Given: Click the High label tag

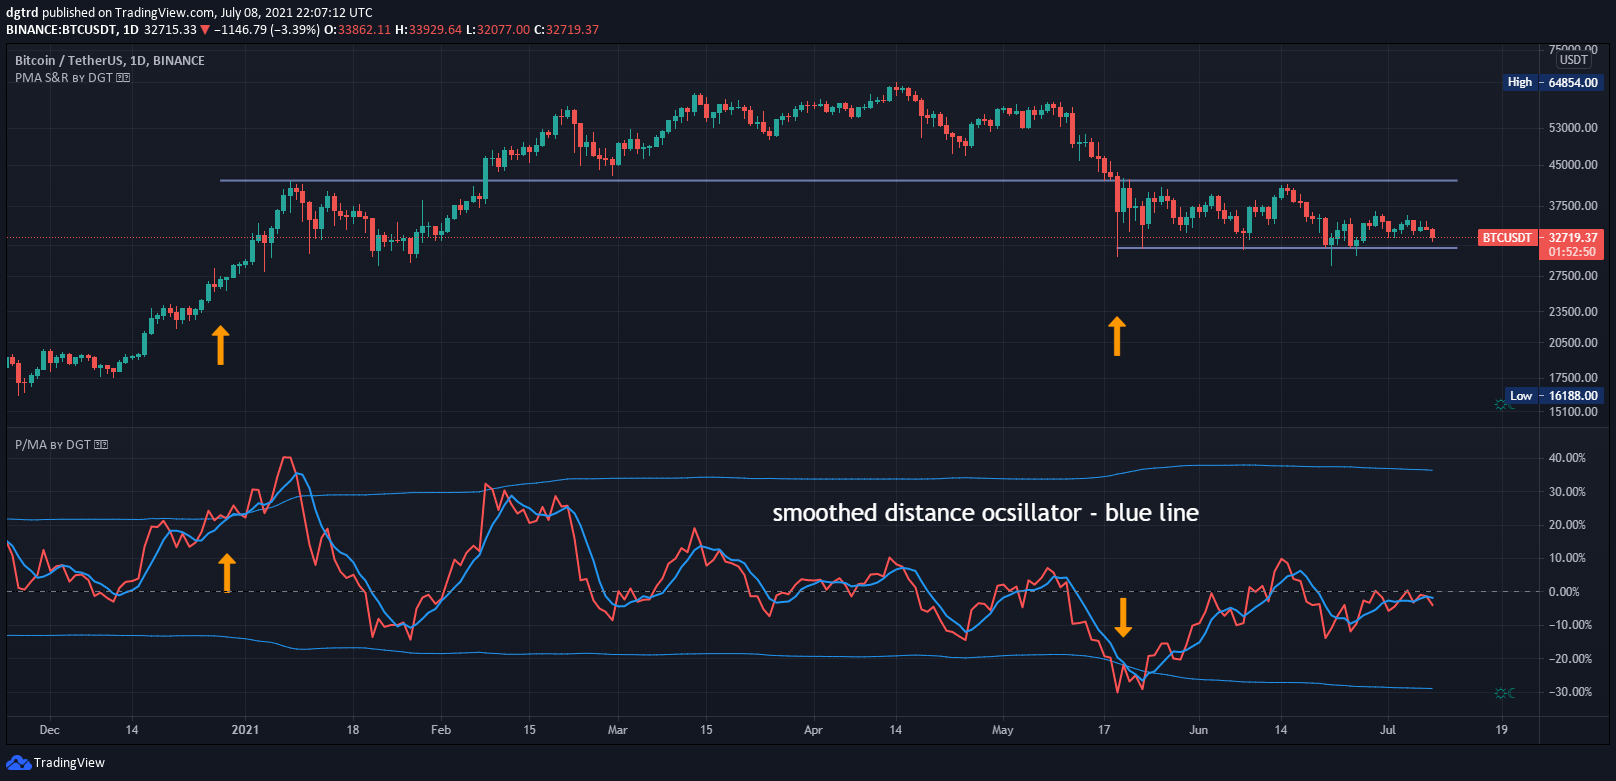Looking at the screenshot, I should click(1520, 82).
